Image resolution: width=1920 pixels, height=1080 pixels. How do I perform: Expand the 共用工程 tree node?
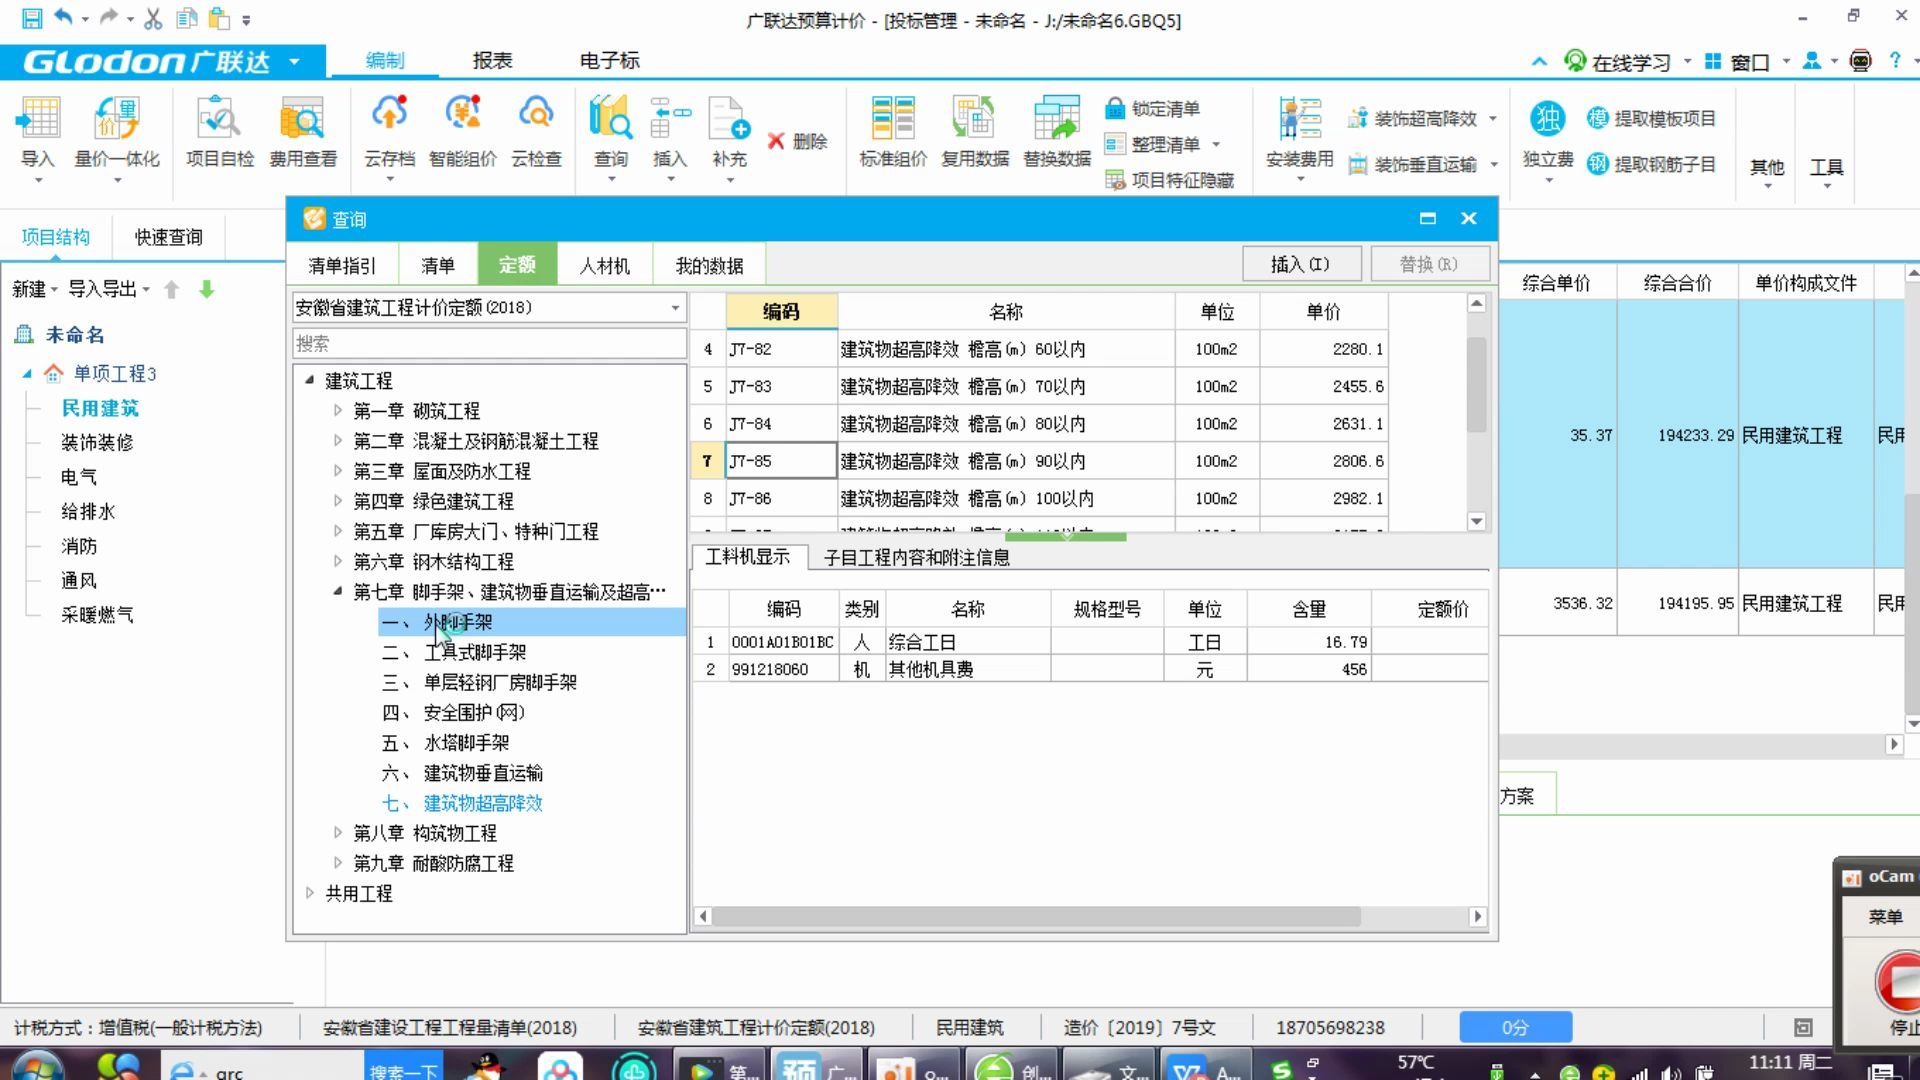coord(310,892)
